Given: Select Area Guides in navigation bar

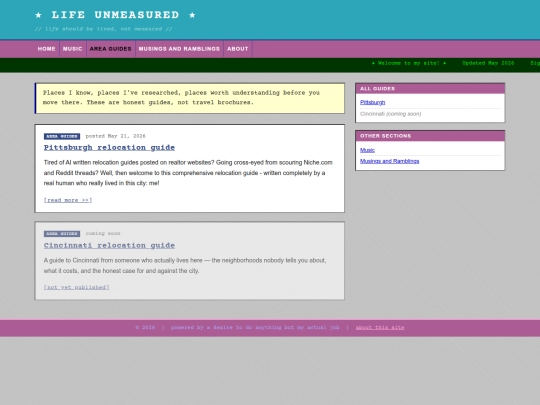Looking at the screenshot, I should tap(111, 49).
